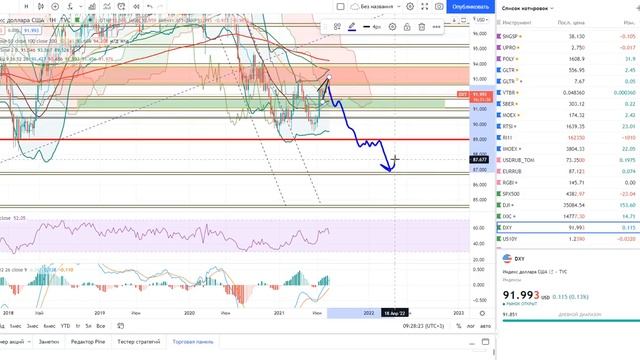Take a chart snapshot with camera icon
The width and height of the screenshot is (640, 360).
[x=439, y=7]
